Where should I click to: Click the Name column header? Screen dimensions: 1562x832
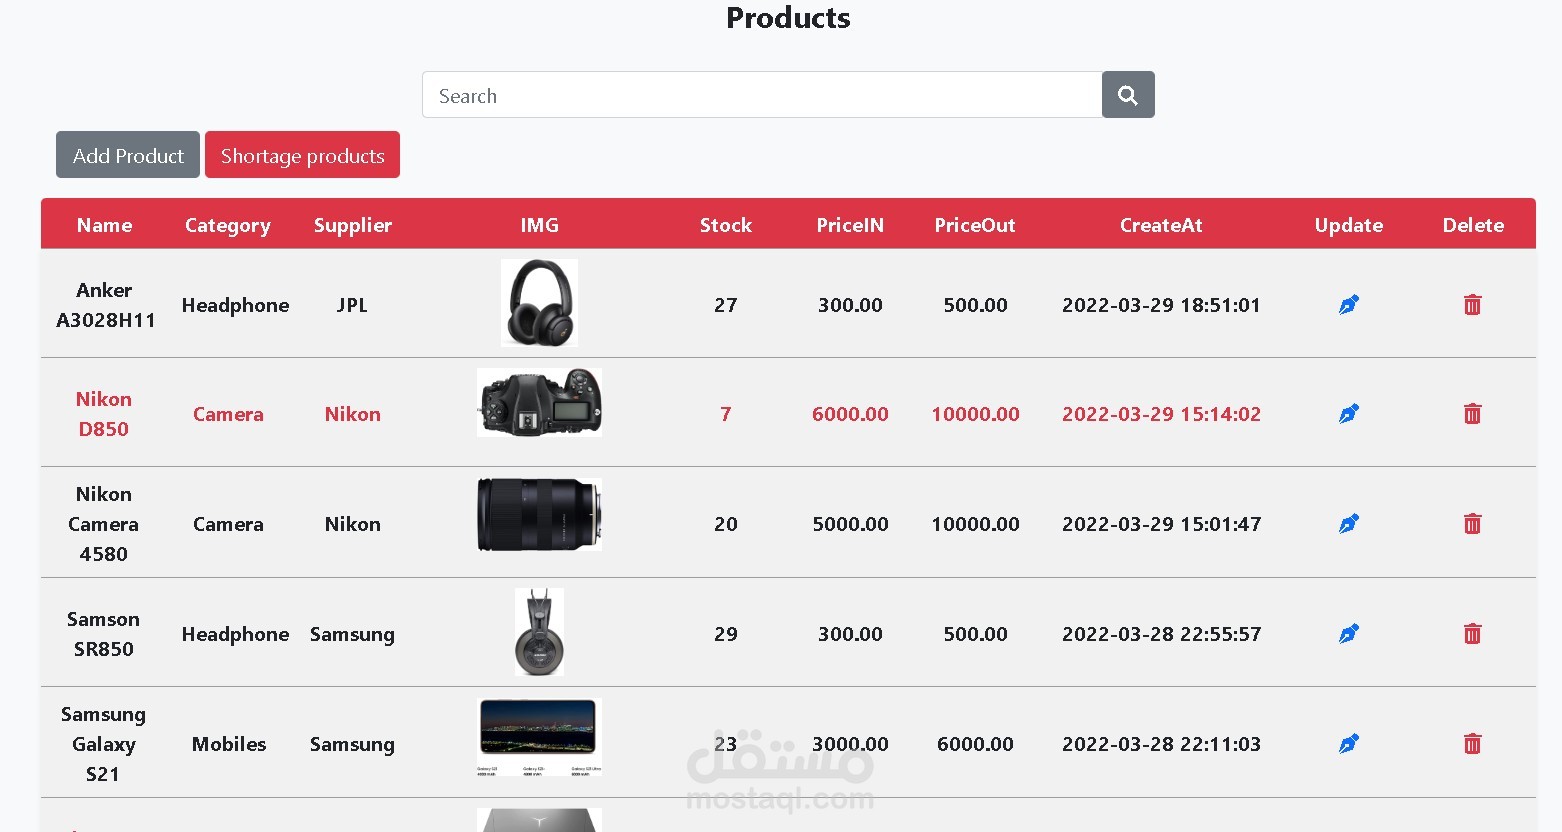pos(104,225)
